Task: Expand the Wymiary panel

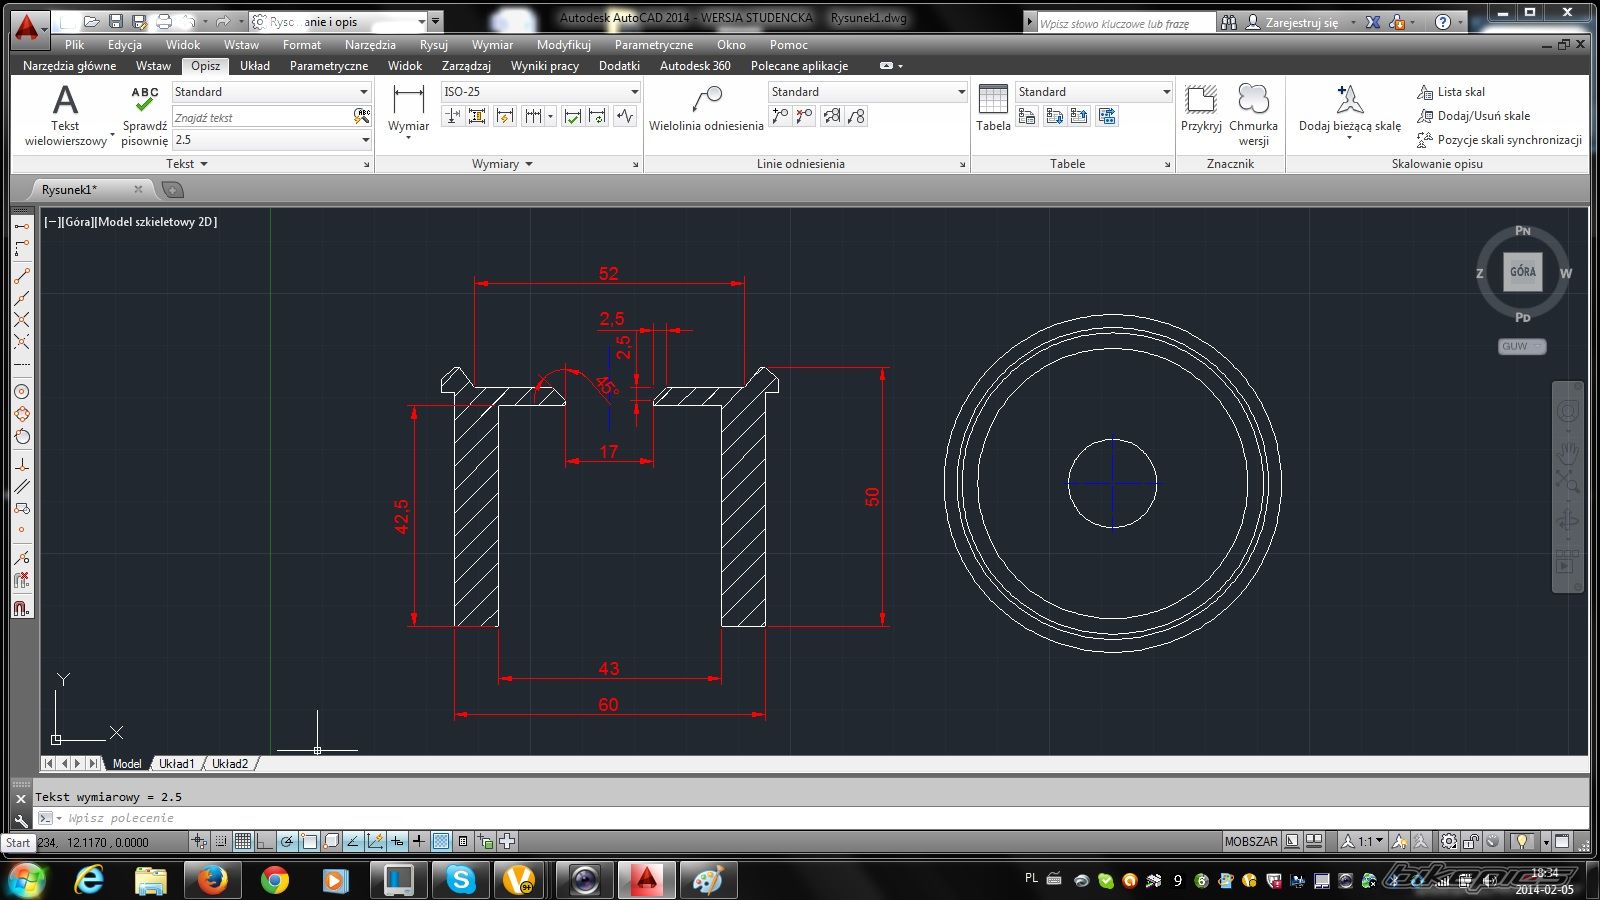Action: click(502, 163)
